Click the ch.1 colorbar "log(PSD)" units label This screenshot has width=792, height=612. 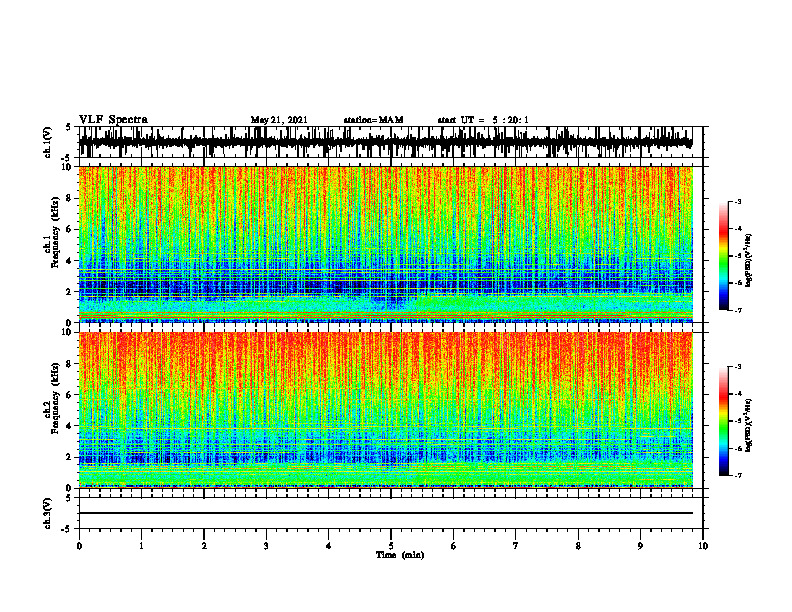[x=749, y=261]
